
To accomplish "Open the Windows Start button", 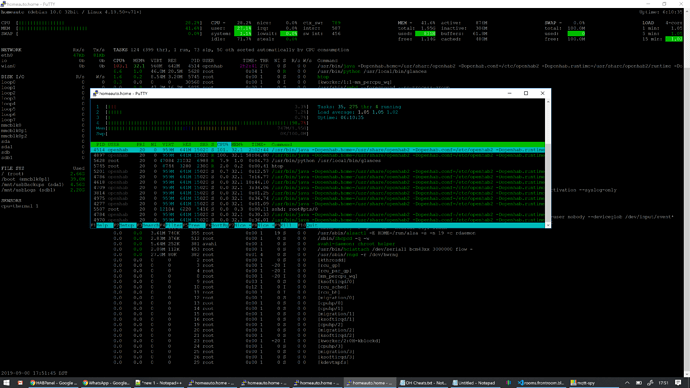I will pyautogui.click(x=6, y=383).
